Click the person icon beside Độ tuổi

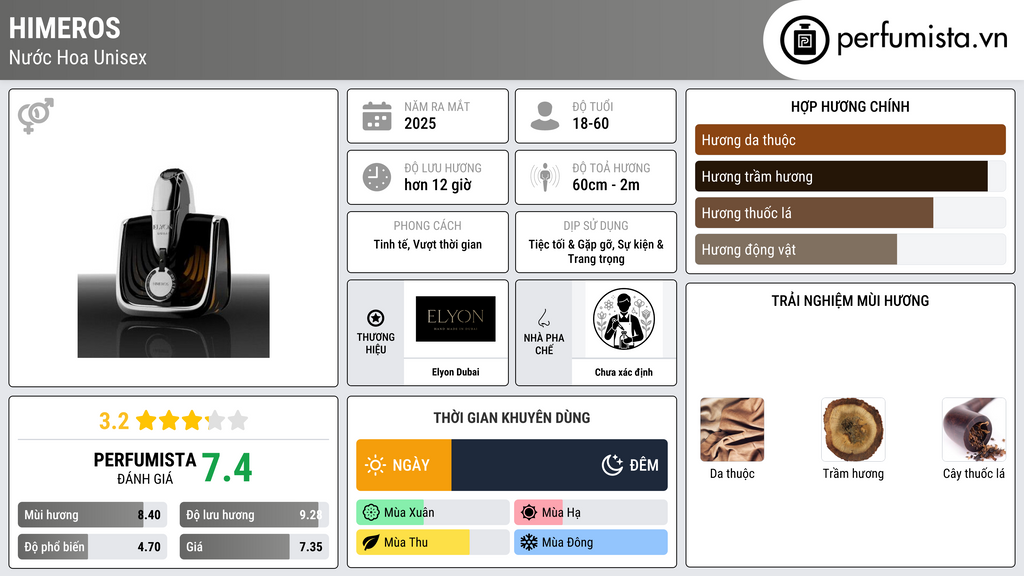545,116
